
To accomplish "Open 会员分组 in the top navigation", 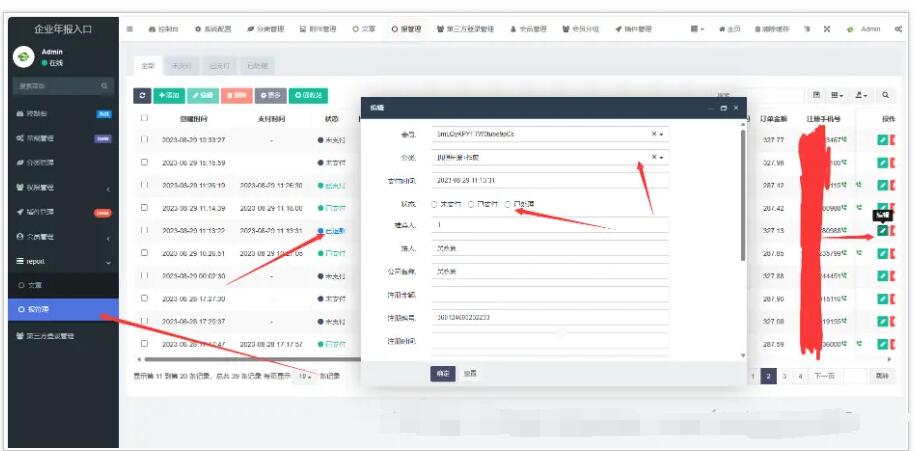I will (581, 29).
